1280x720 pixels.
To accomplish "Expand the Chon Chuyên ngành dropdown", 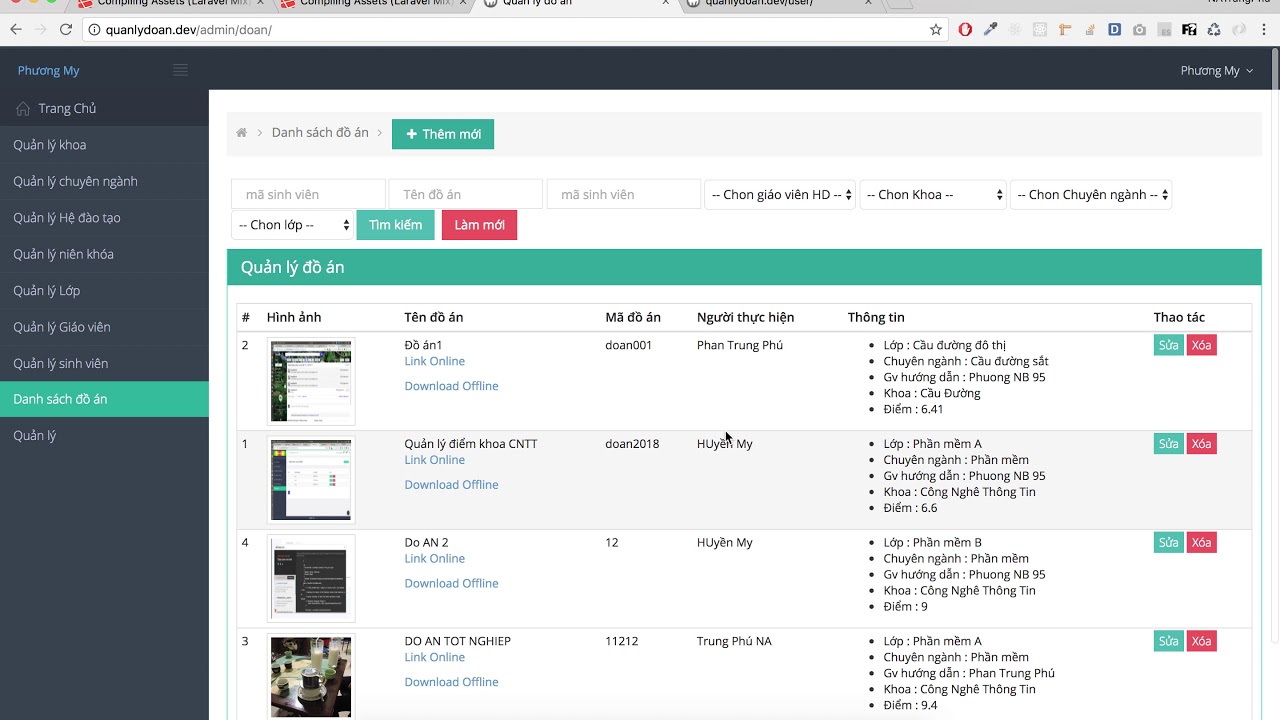I will (1091, 195).
